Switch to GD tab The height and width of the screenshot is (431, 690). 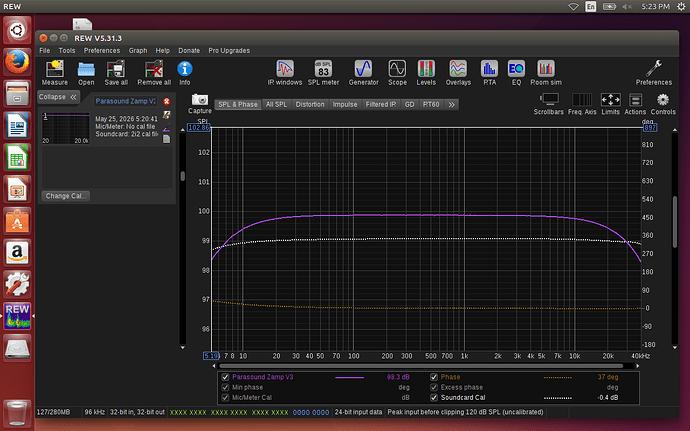(409, 104)
